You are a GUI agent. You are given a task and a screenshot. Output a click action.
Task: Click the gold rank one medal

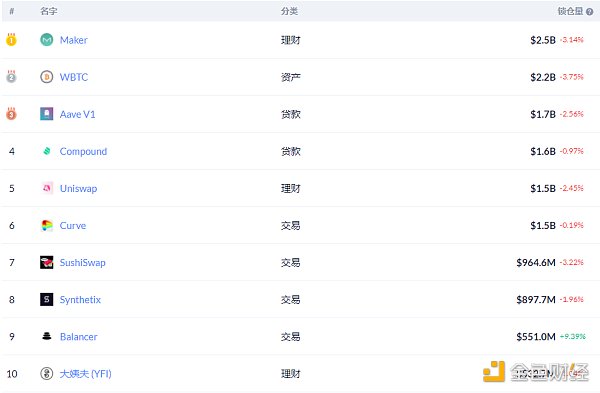pos(11,40)
